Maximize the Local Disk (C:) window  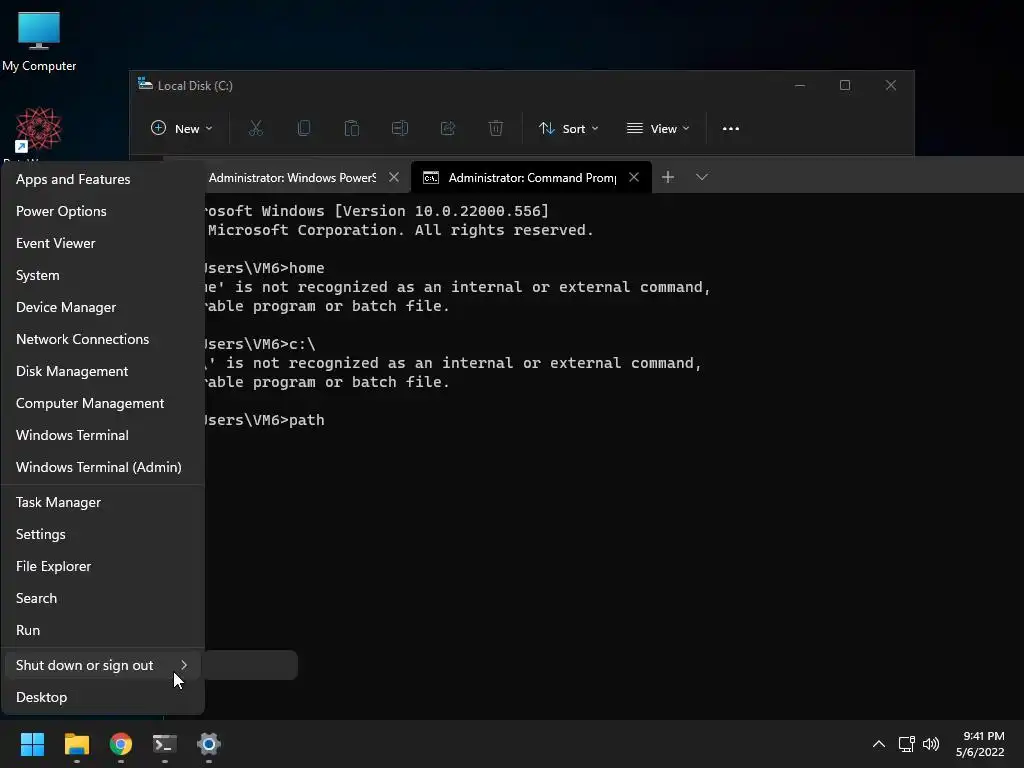pyautogui.click(x=845, y=86)
